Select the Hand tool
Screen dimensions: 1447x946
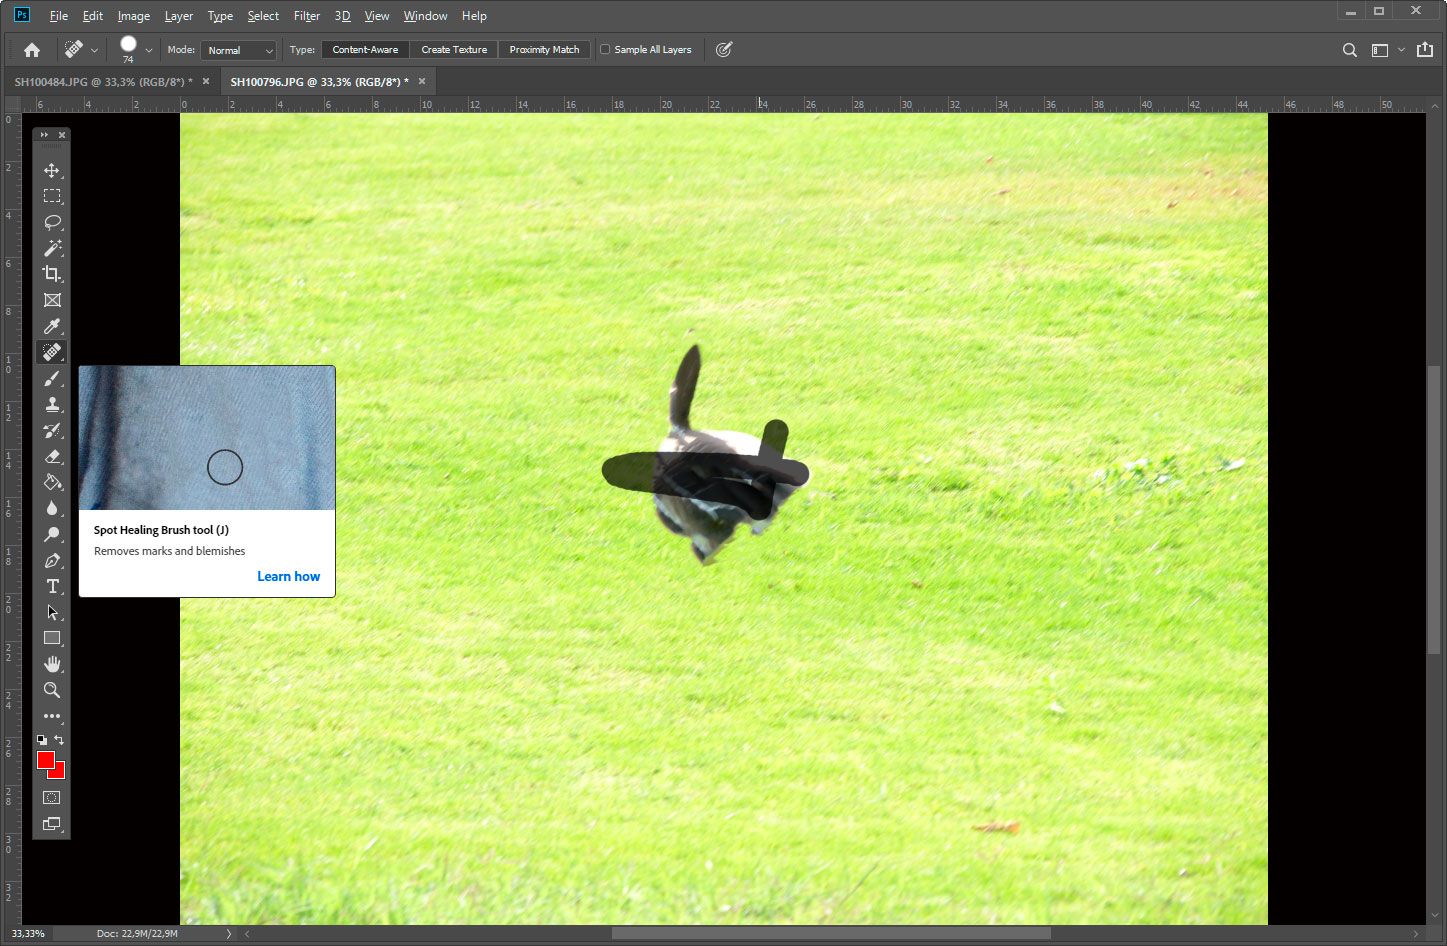click(52, 664)
